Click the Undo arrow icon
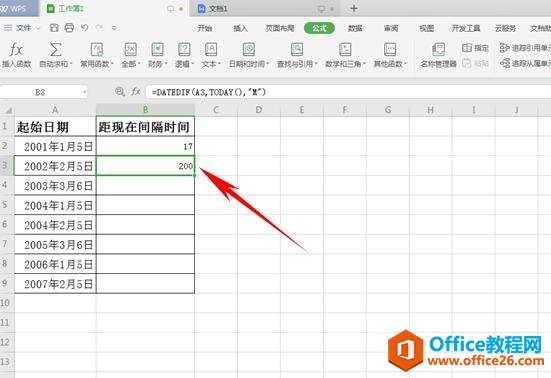Image resolution: width=551 pixels, height=378 pixels. click(x=84, y=27)
